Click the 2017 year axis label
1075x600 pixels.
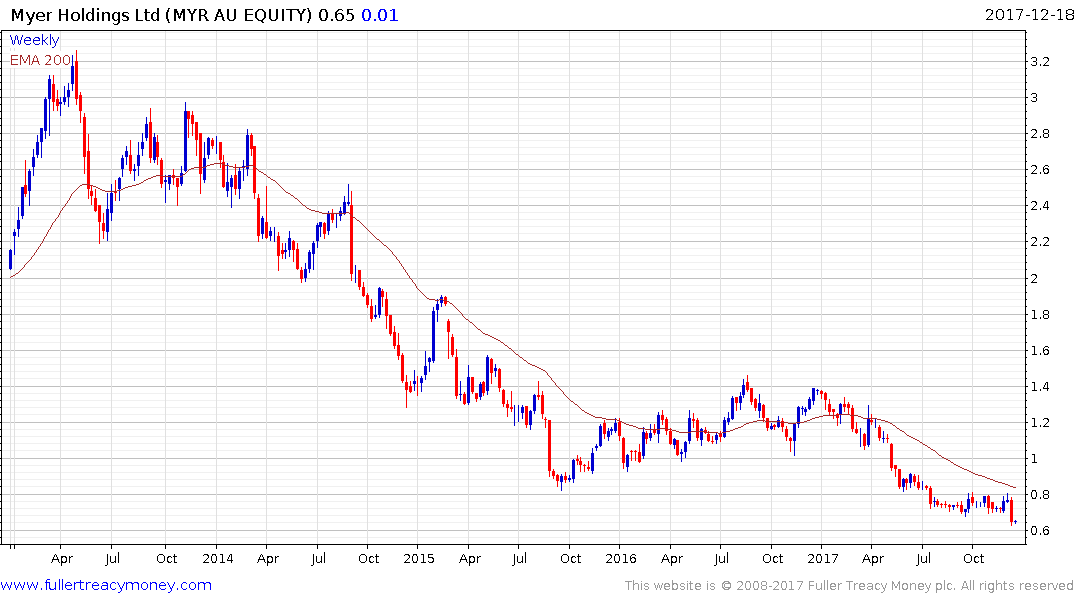click(x=823, y=558)
